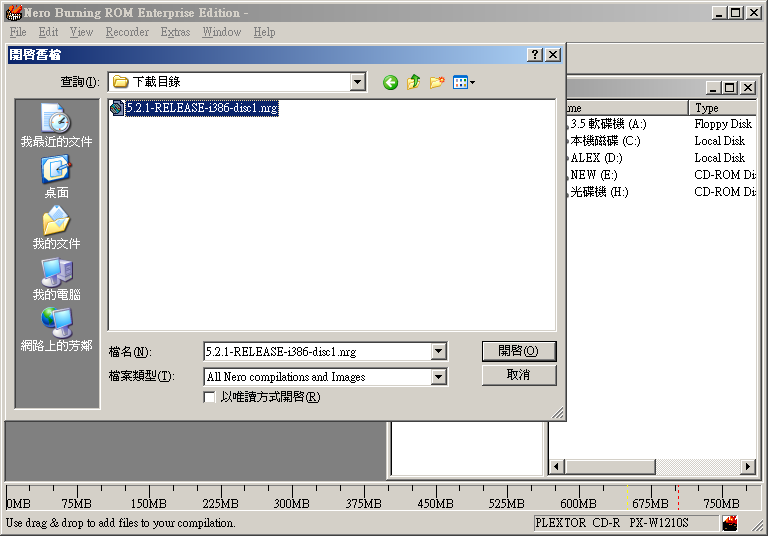Select the 5.2.1-RELEASE-i386-disc1.nrg file
The height and width of the screenshot is (536, 768).
click(x=200, y=108)
